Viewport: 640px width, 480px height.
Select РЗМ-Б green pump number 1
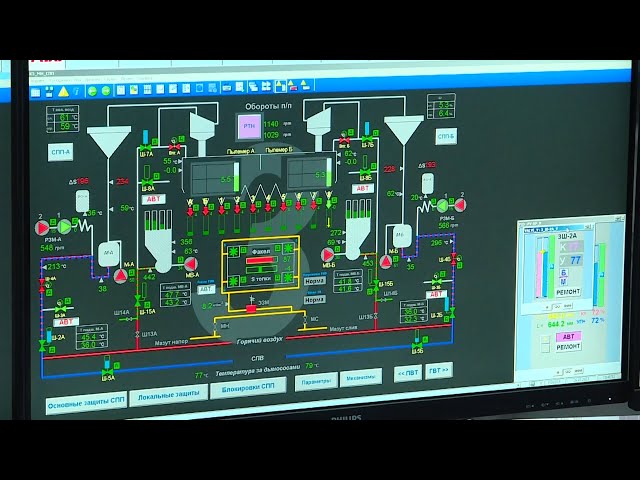[x=443, y=206]
